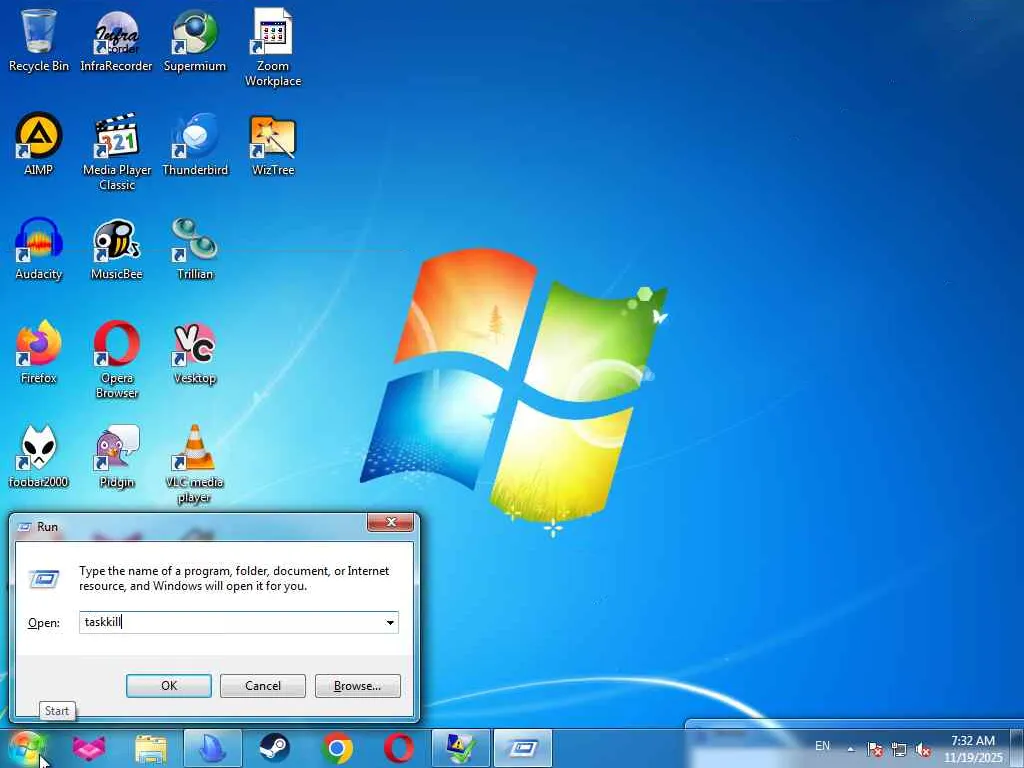Launch Google Chrome from the taskbar
Screen dimensions: 1024x768
337,748
